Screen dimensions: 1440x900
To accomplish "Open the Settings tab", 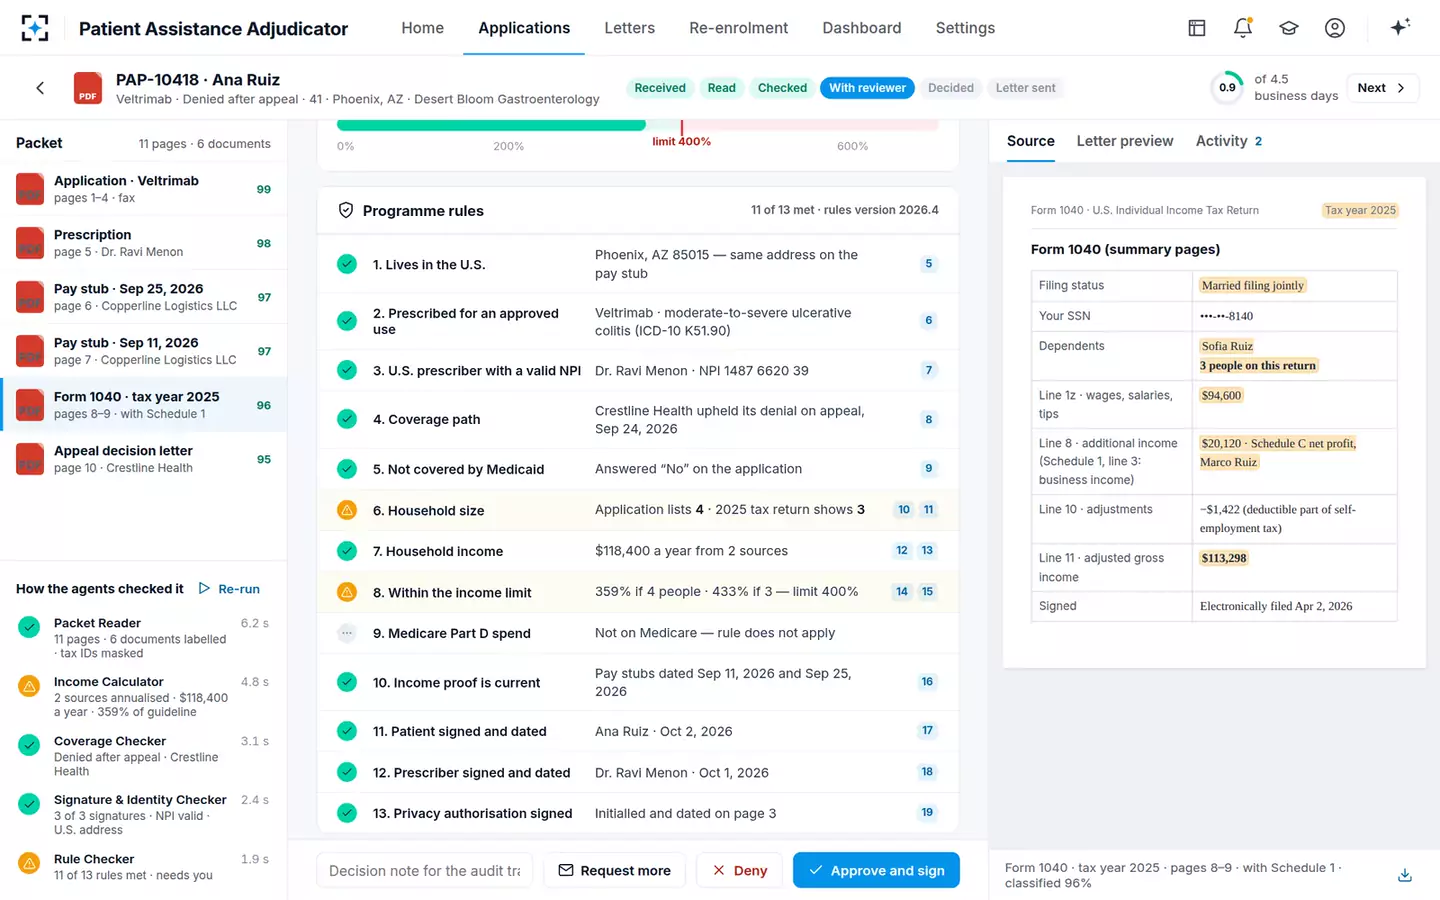I will click(x=965, y=28).
